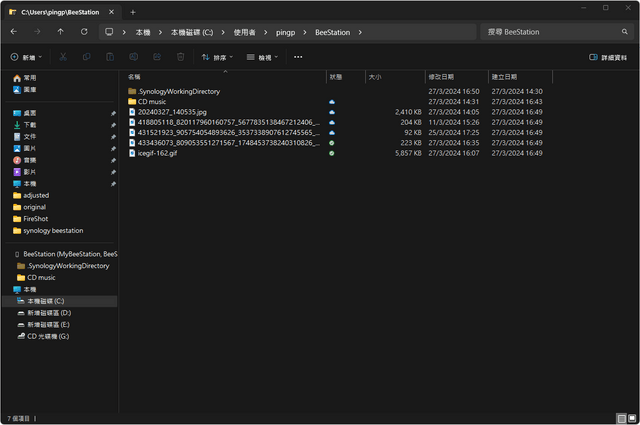Expand chevron after BeeStation in address bar
This screenshot has width=640, height=425.
(x=360, y=32)
